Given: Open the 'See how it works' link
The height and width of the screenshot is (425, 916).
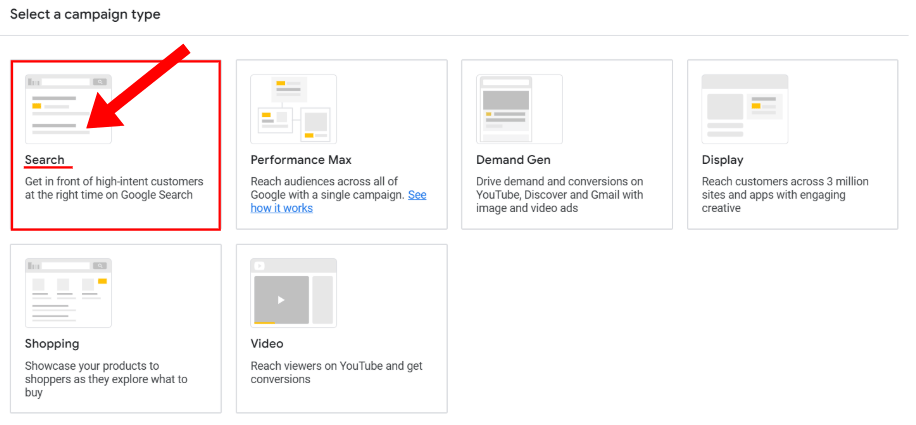Looking at the screenshot, I should click(281, 208).
